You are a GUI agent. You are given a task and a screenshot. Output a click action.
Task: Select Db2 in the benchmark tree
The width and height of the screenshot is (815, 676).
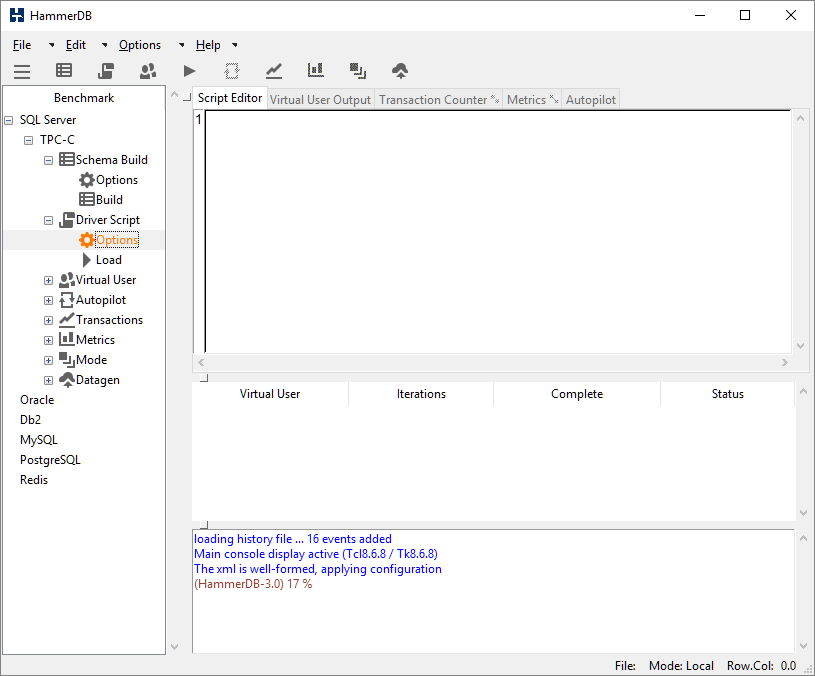30,420
